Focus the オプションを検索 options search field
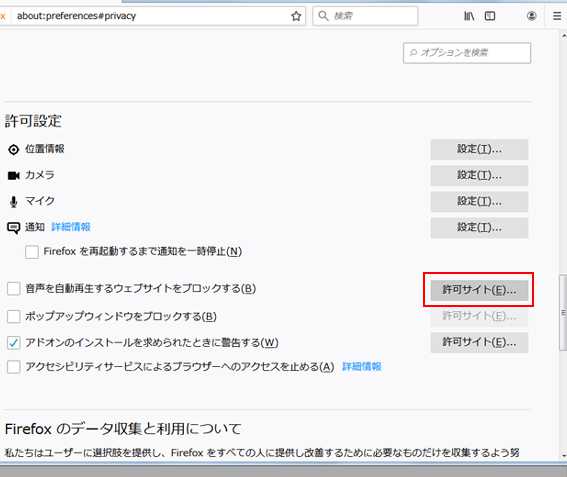 pyautogui.click(x=467, y=53)
